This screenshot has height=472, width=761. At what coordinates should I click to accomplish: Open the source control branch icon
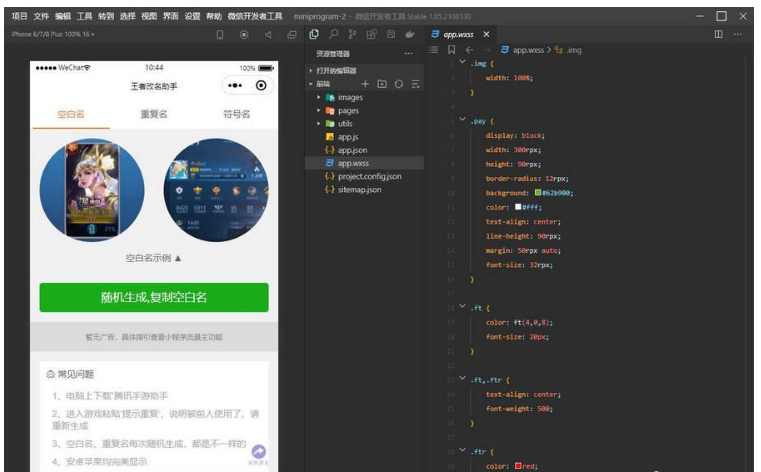[352, 34]
